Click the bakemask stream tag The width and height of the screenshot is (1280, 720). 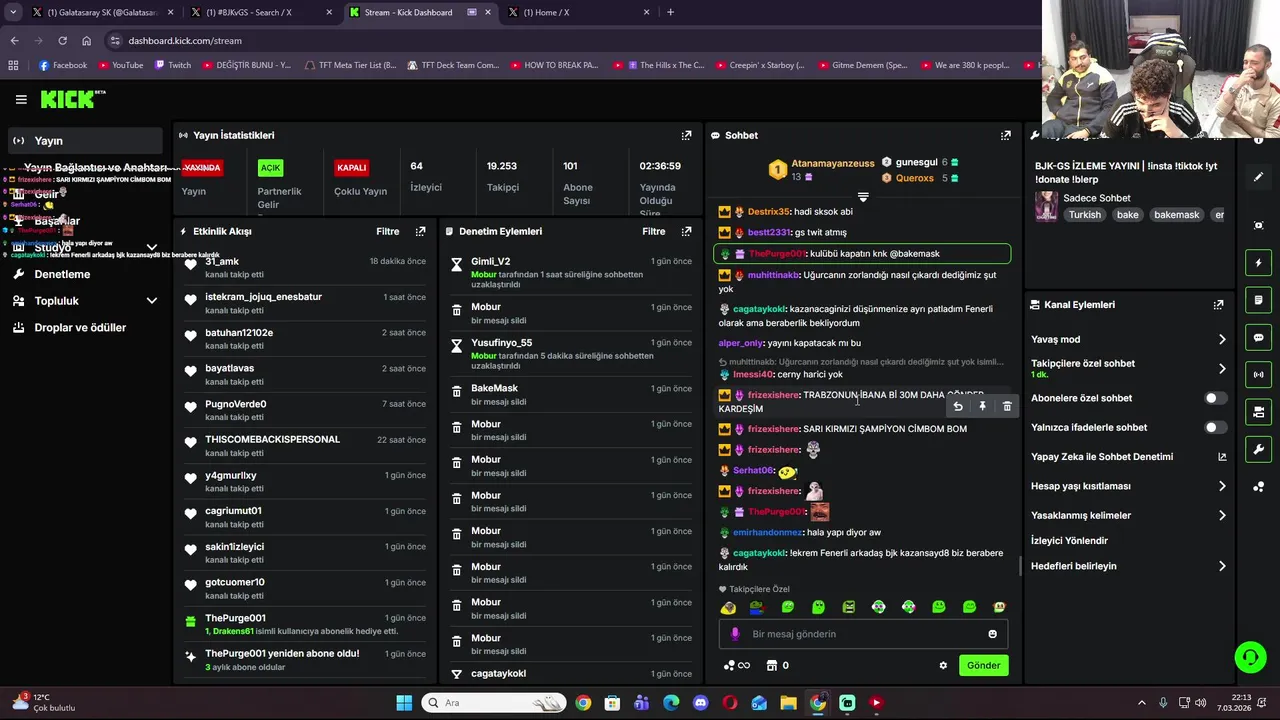(x=1176, y=215)
